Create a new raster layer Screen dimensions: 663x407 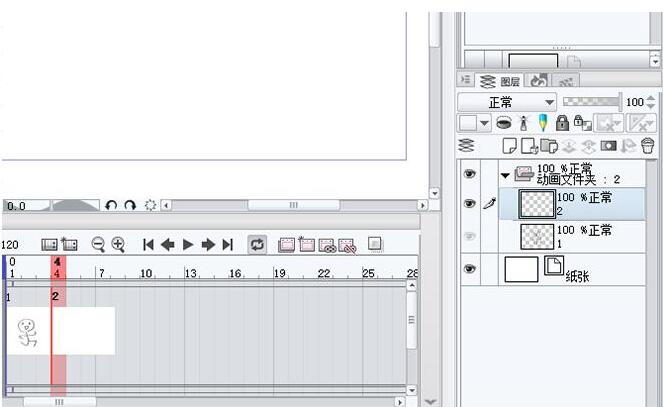pos(510,146)
